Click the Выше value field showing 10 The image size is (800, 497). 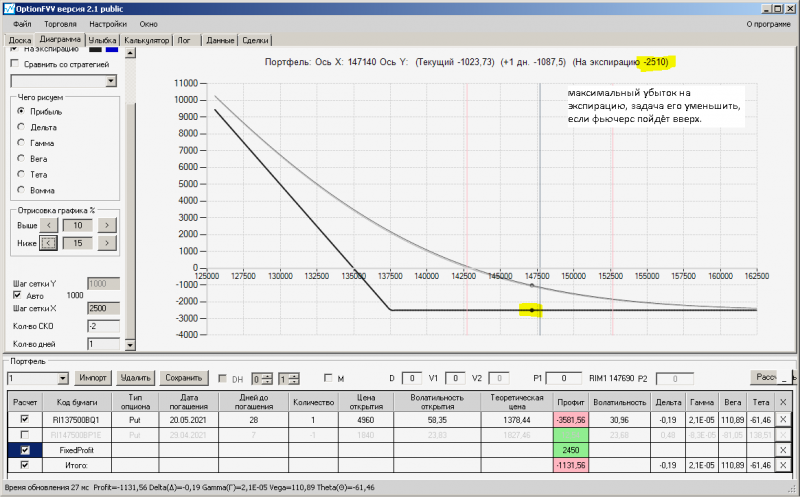click(78, 225)
